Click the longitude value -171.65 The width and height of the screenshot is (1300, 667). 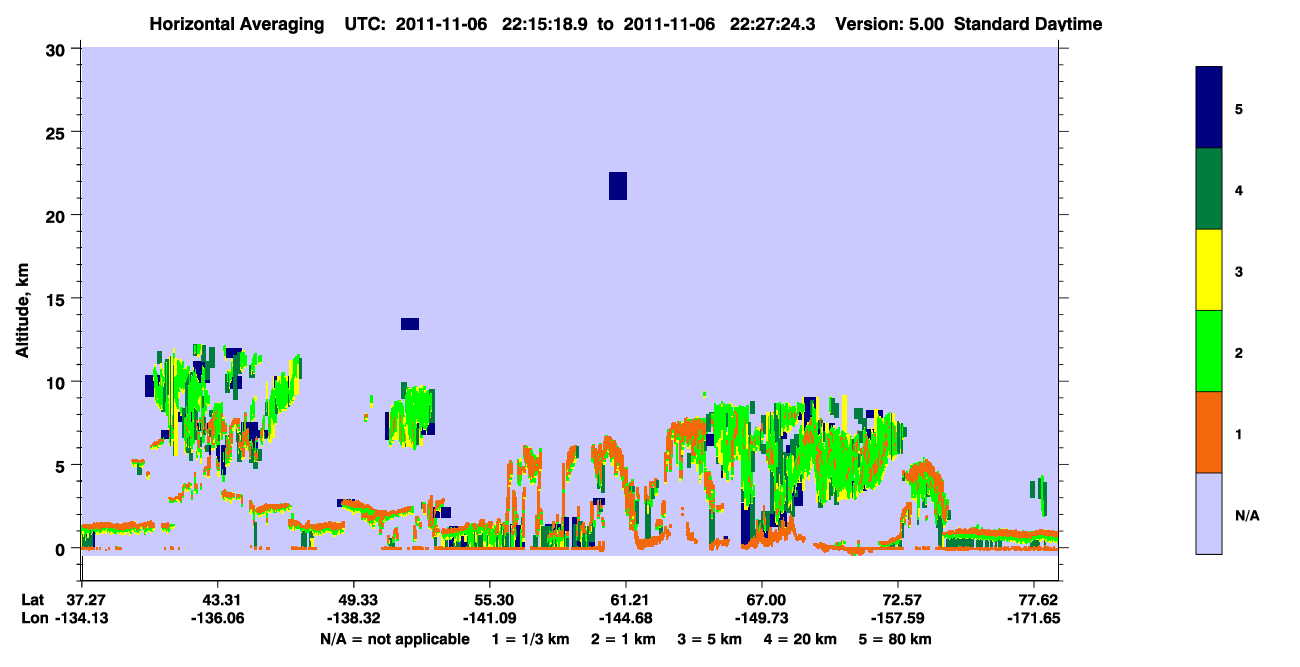1034,619
